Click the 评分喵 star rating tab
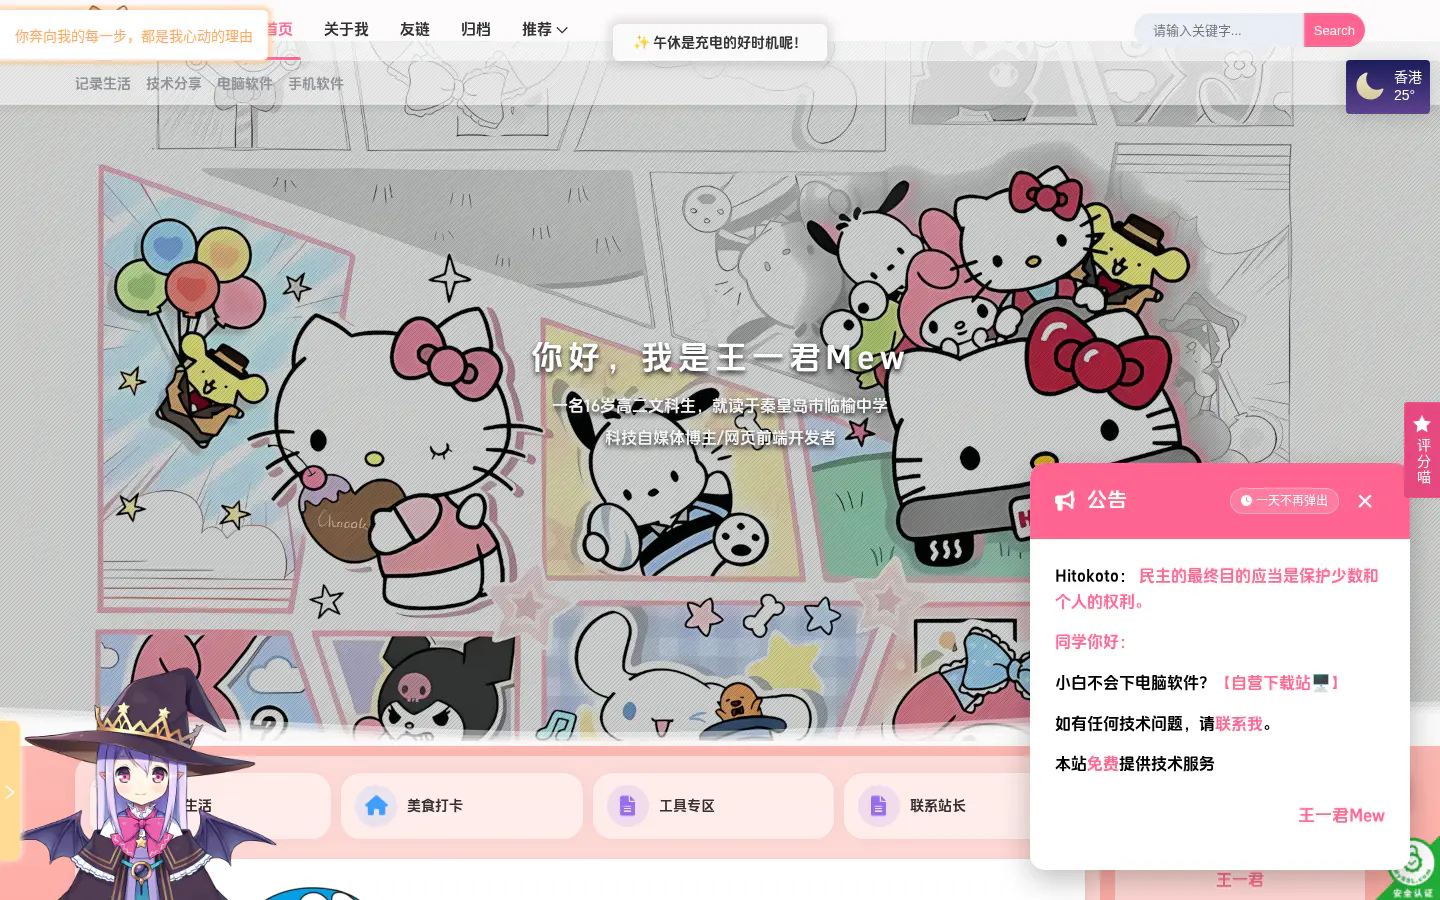This screenshot has width=1440, height=900. [x=1422, y=450]
